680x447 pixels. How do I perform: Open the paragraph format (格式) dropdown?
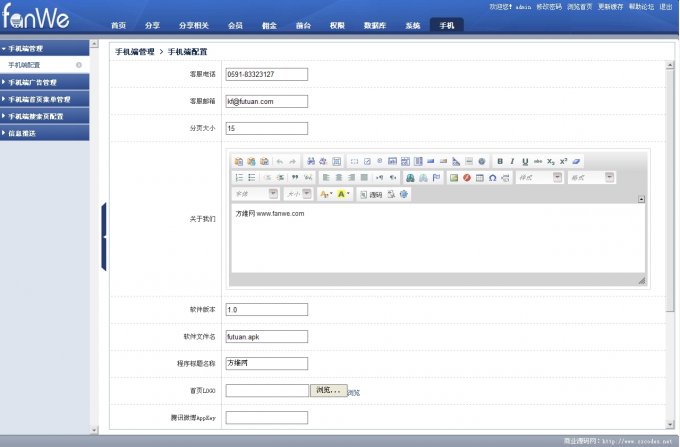coord(592,177)
